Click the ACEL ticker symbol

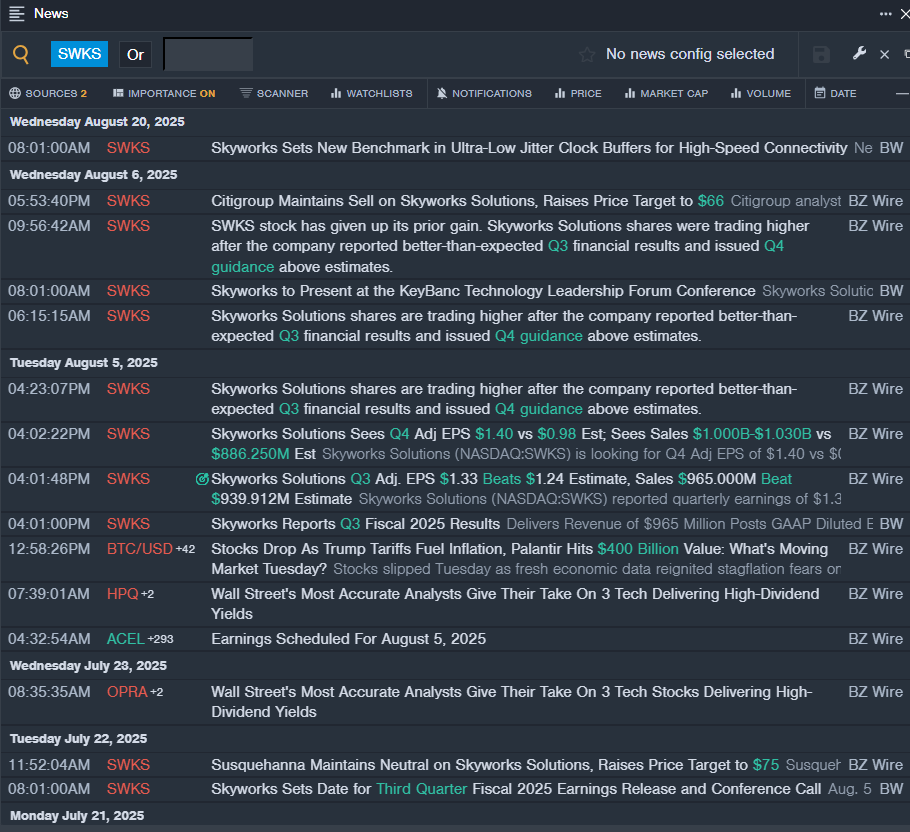point(125,639)
